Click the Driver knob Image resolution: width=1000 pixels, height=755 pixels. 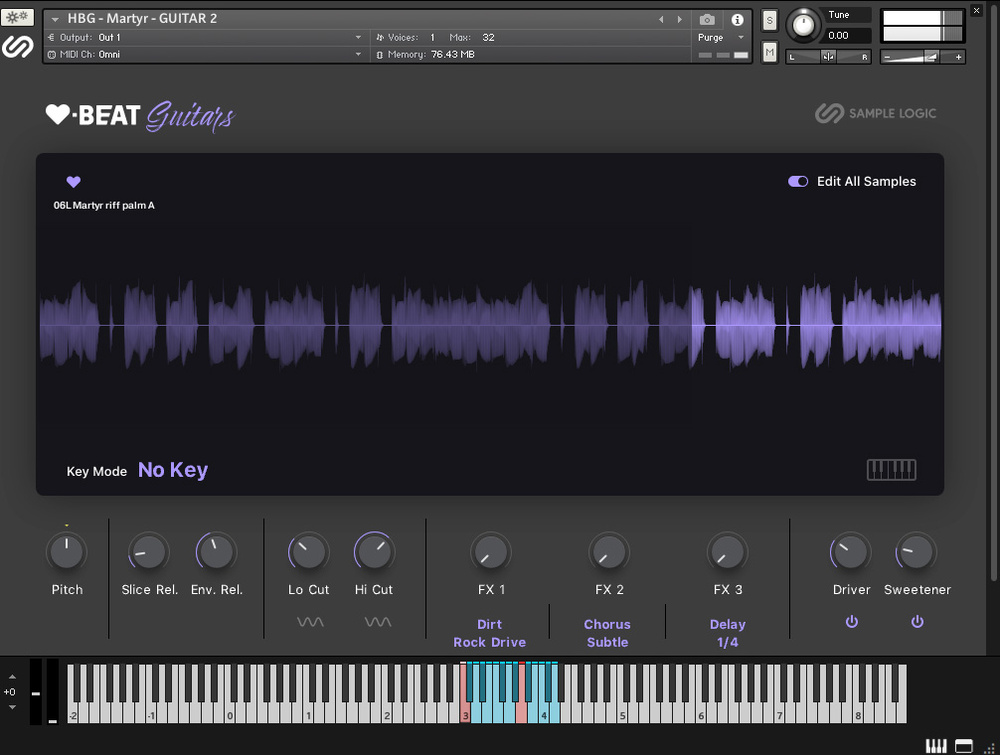point(850,552)
